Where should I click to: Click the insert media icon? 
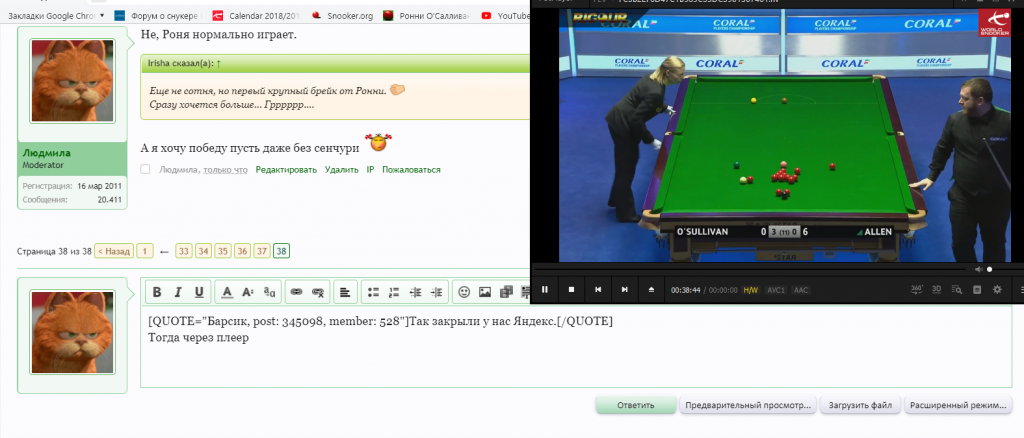[505, 292]
